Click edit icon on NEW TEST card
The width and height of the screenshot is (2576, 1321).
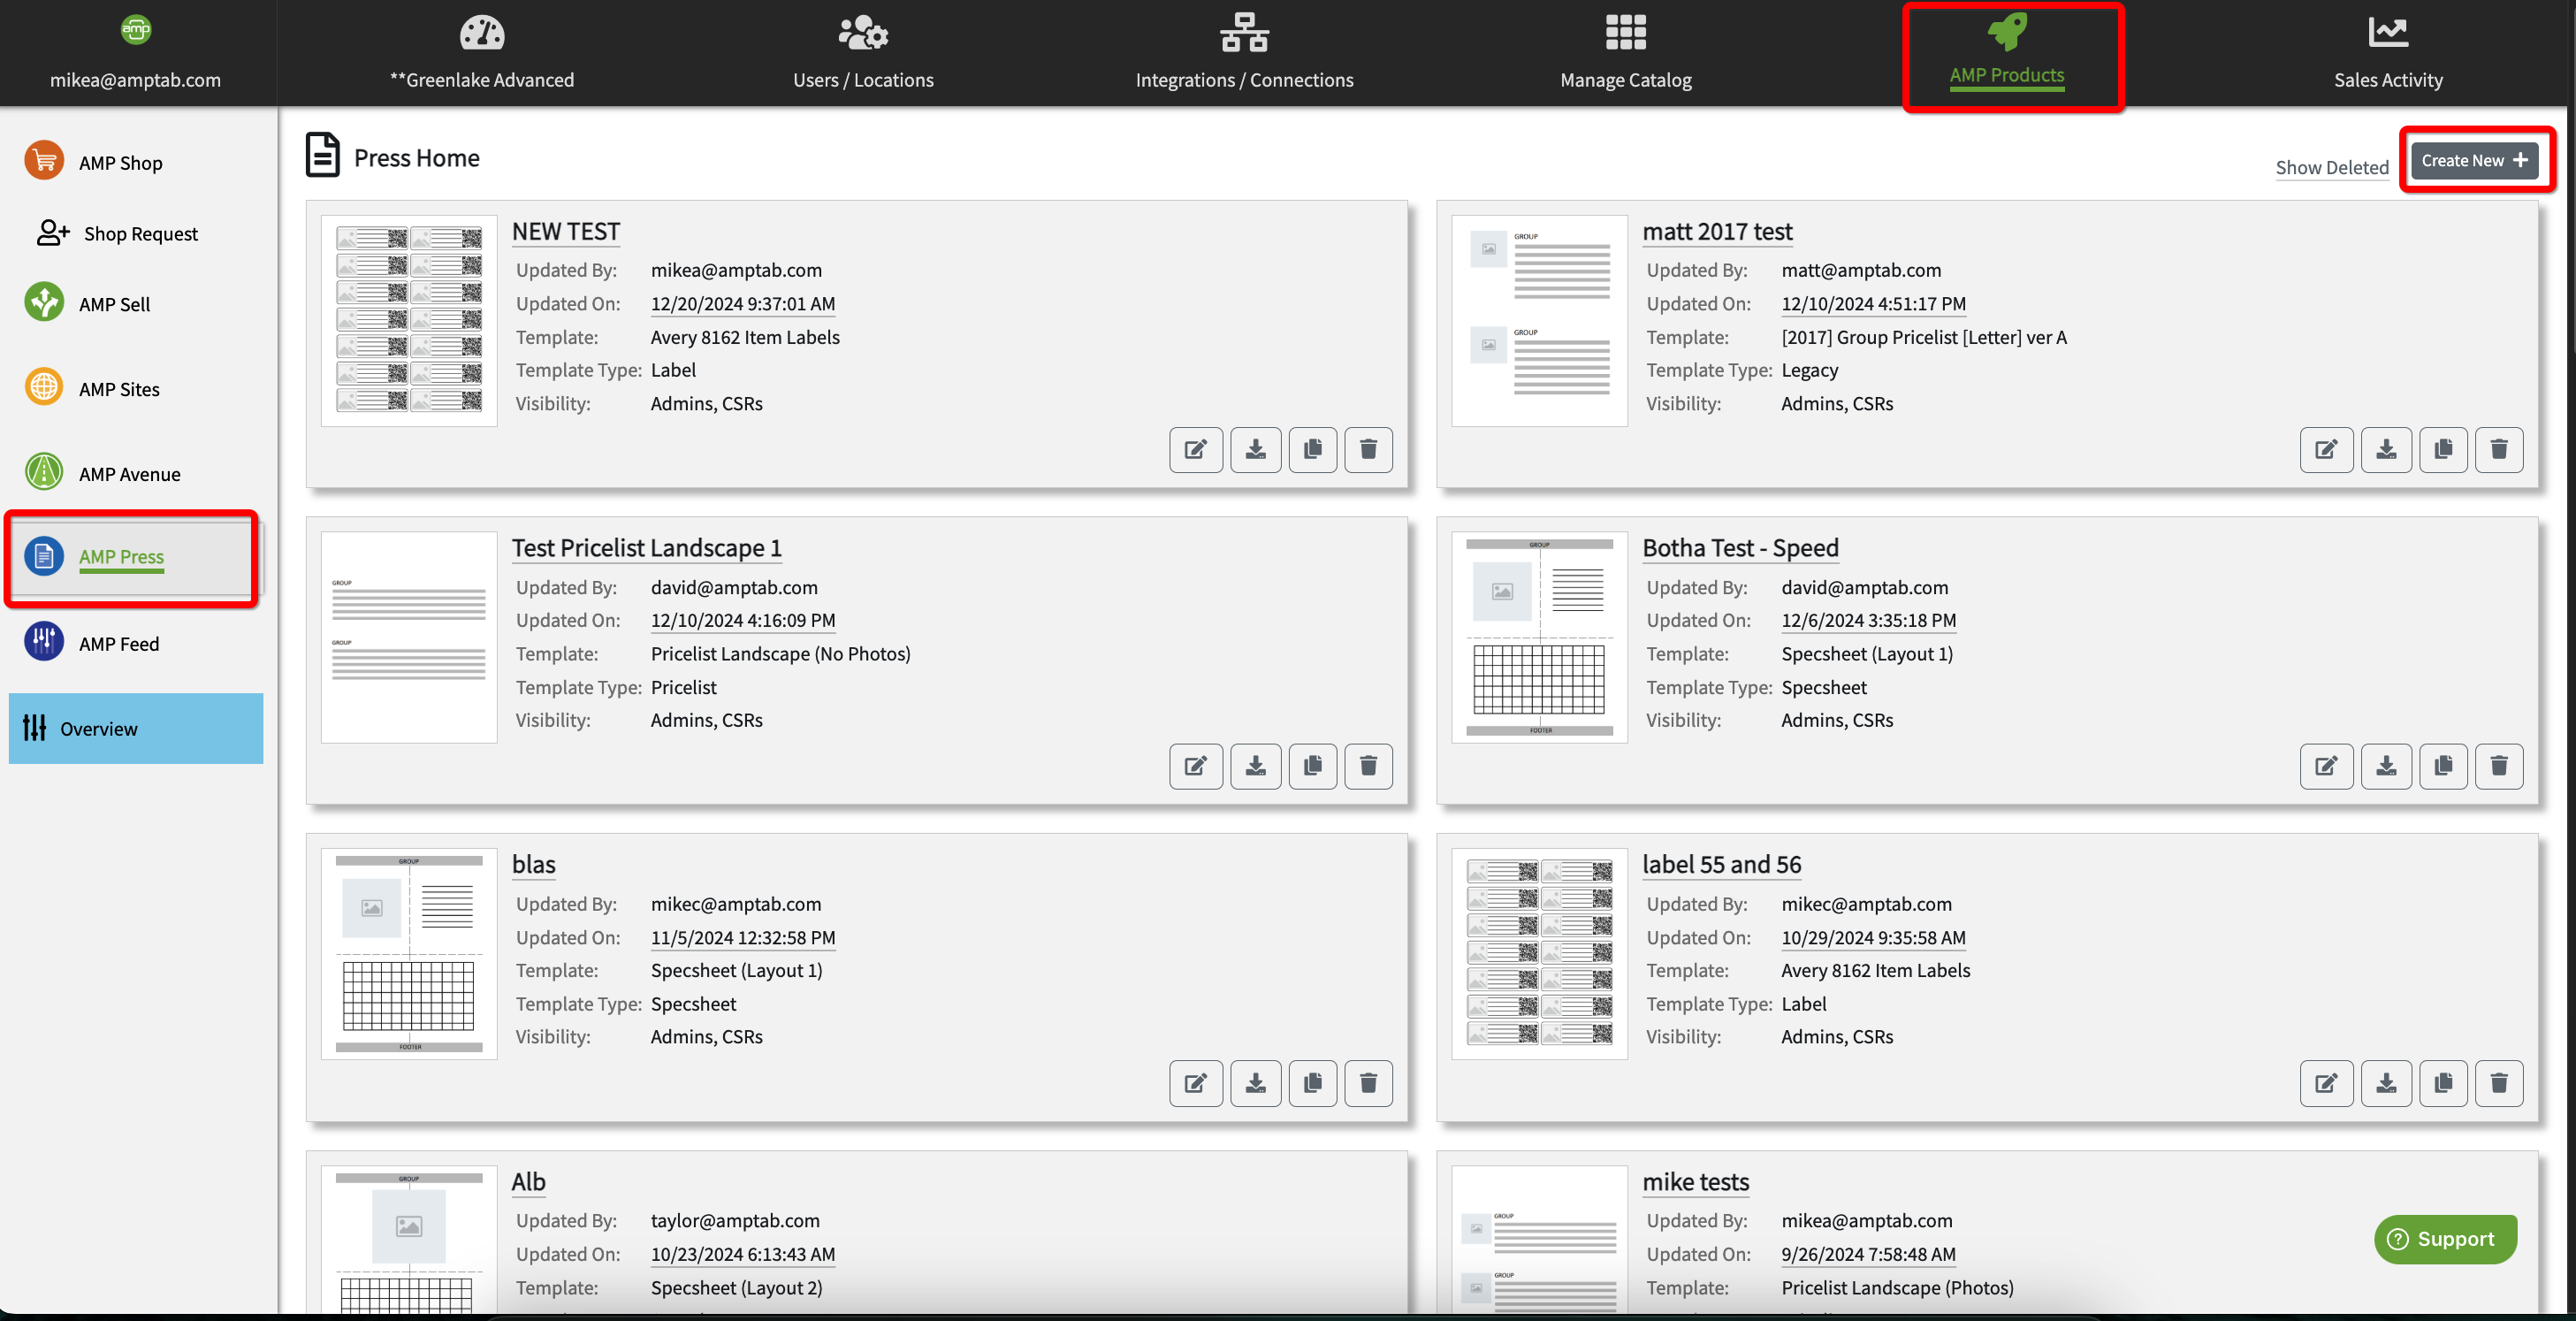coord(1195,449)
